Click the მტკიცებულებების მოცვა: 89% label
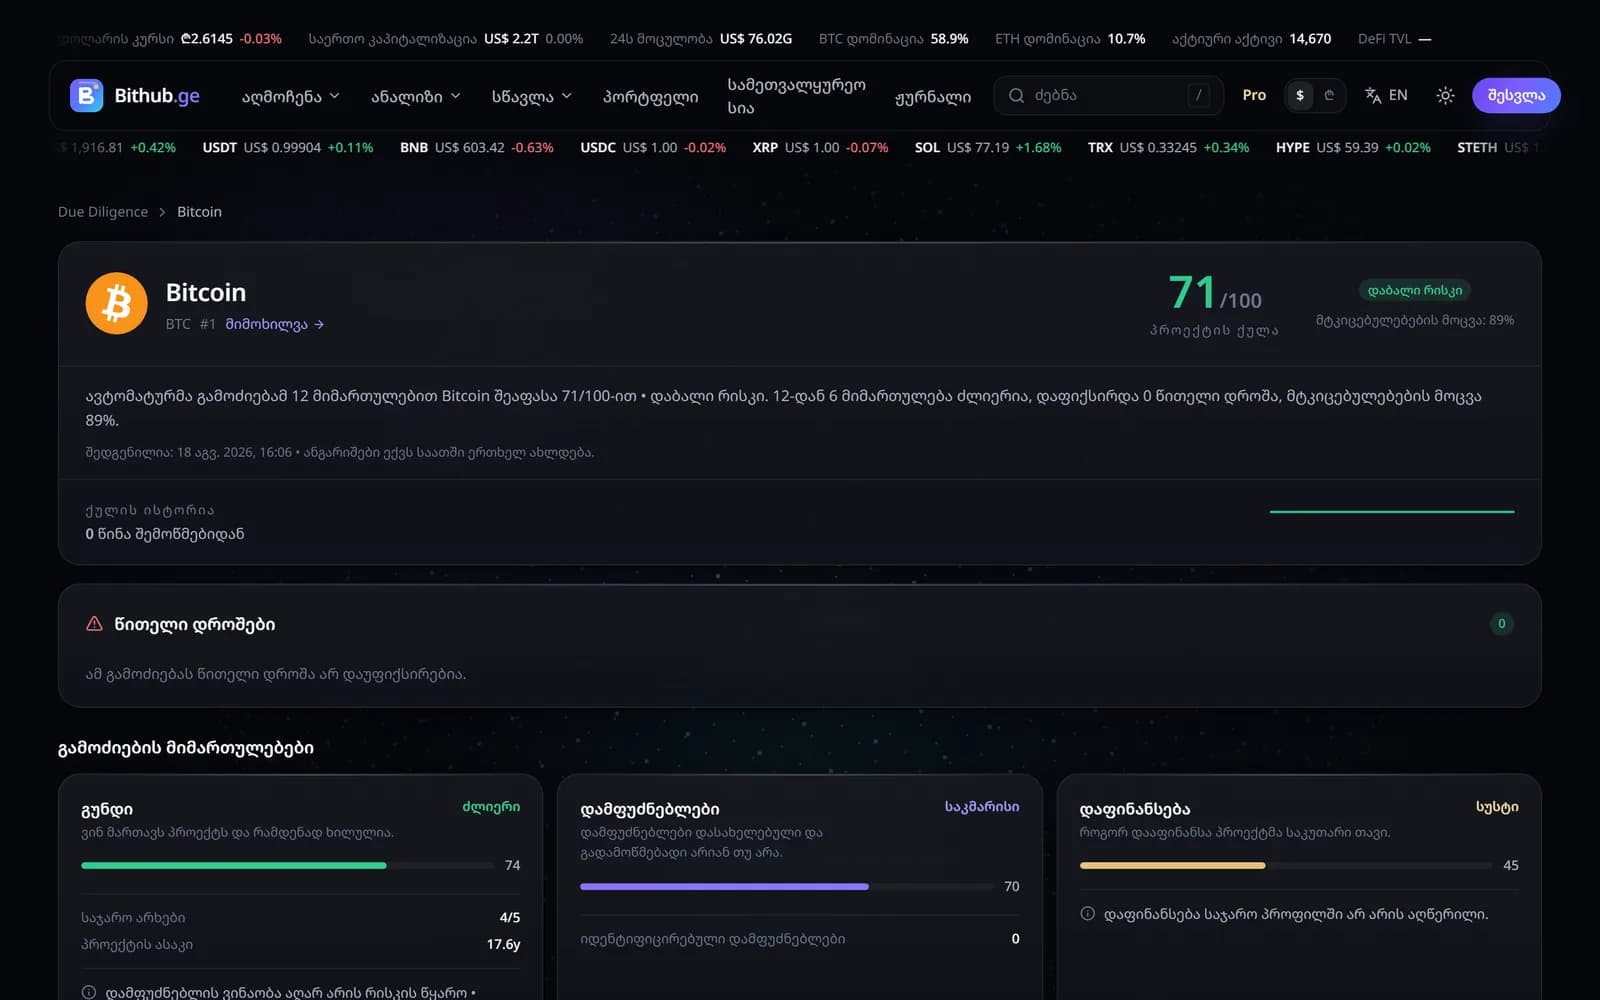The height and width of the screenshot is (1000, 1600). (x=1415, y=320)
